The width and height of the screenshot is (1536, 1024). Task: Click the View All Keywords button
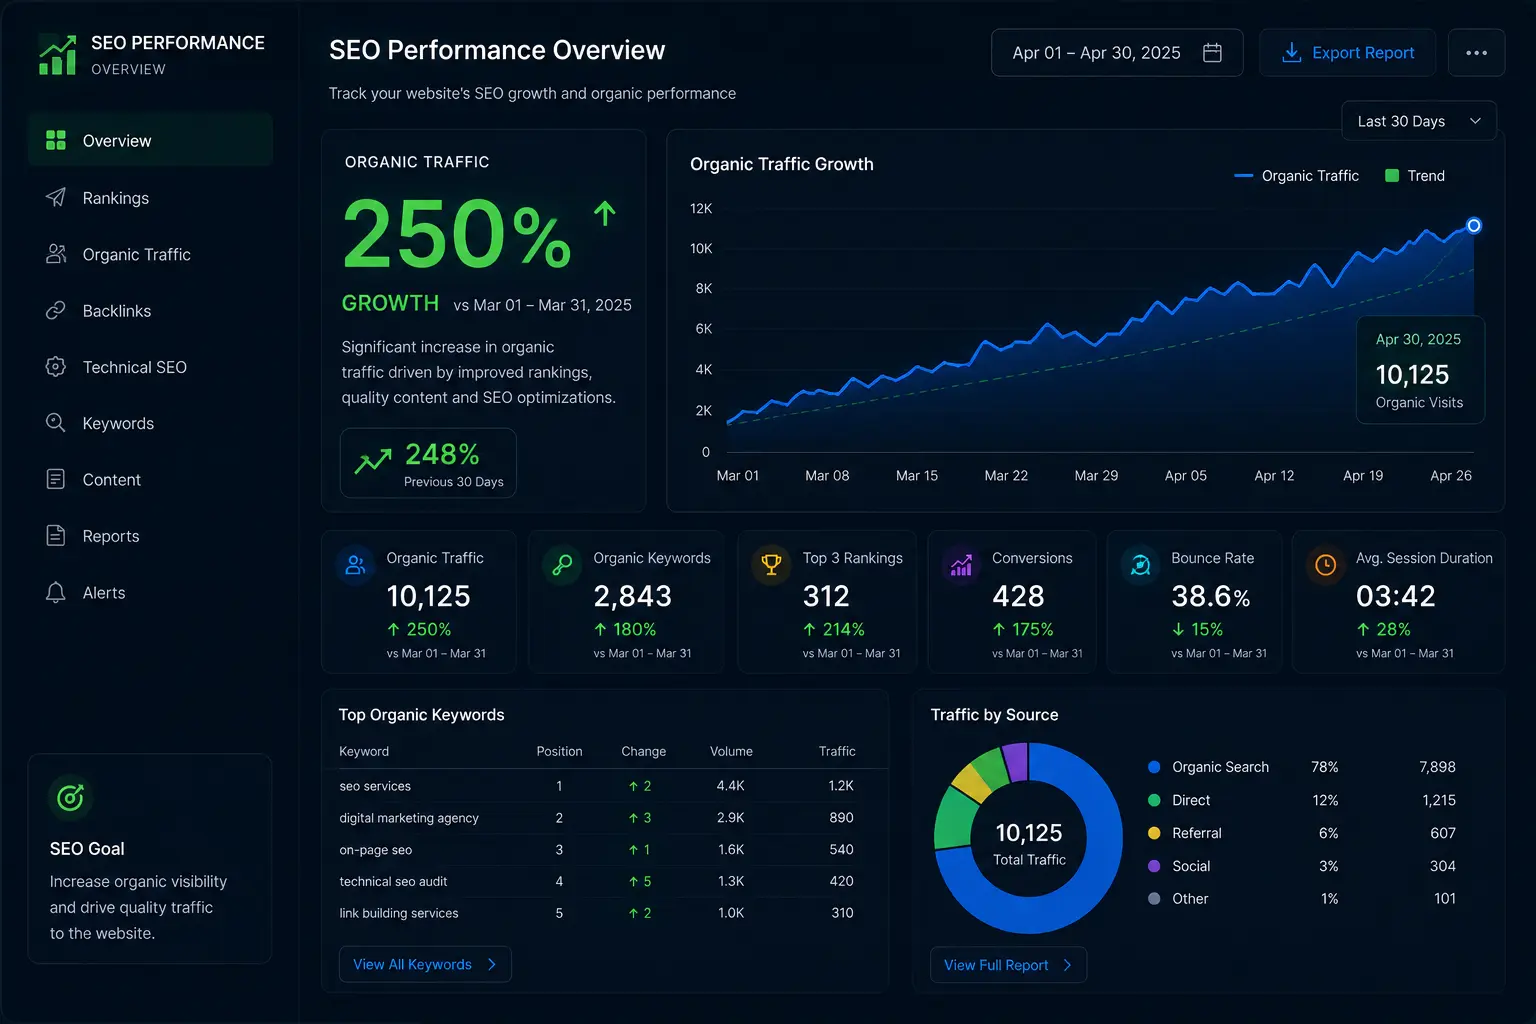pos(425,964)
